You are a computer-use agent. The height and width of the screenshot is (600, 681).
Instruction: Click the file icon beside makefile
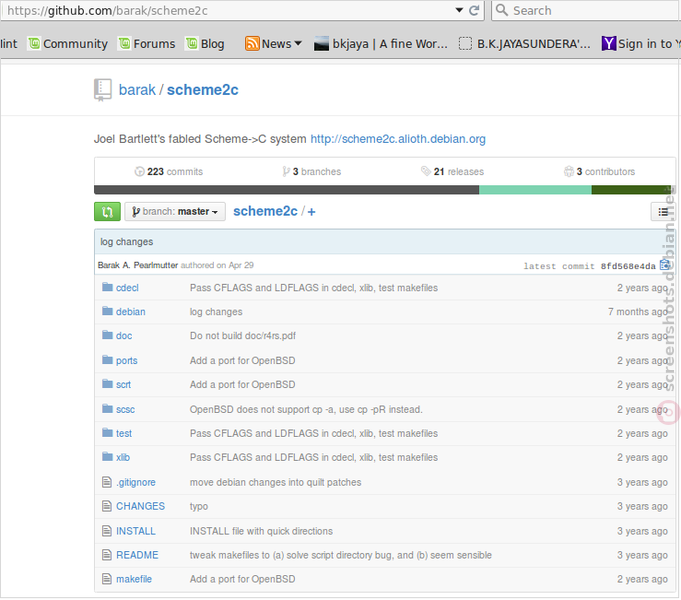(106, 579)
